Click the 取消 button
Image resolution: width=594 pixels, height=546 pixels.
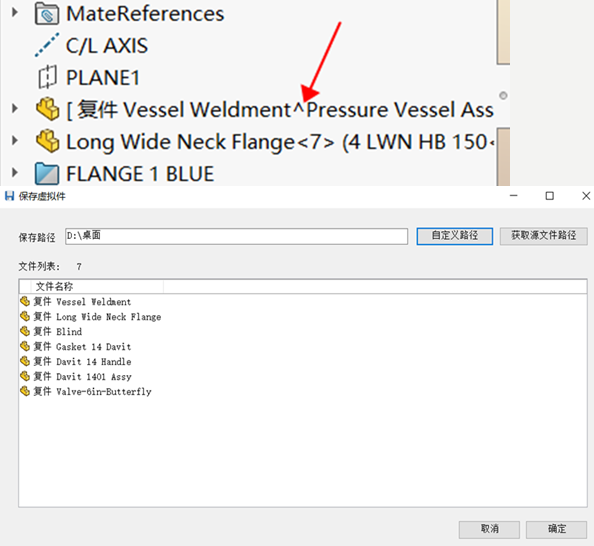click(x=489, y=529)
